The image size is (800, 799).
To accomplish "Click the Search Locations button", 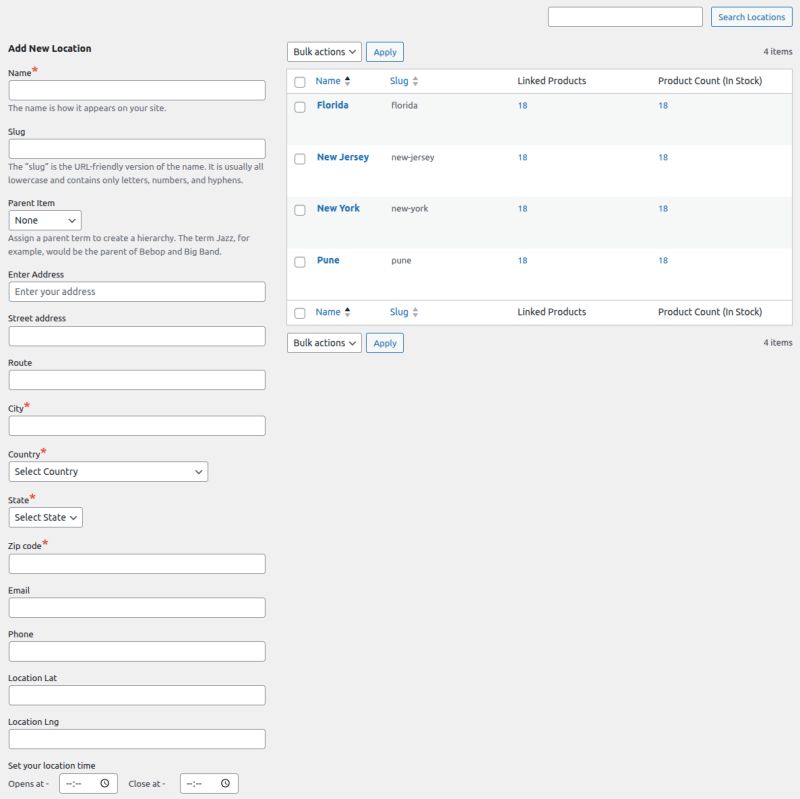I will 751,17.
